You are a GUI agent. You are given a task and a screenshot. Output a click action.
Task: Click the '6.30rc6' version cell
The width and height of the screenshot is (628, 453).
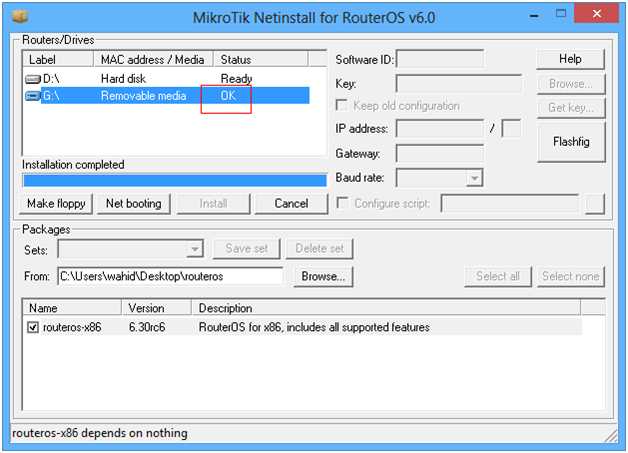(147, 327)
